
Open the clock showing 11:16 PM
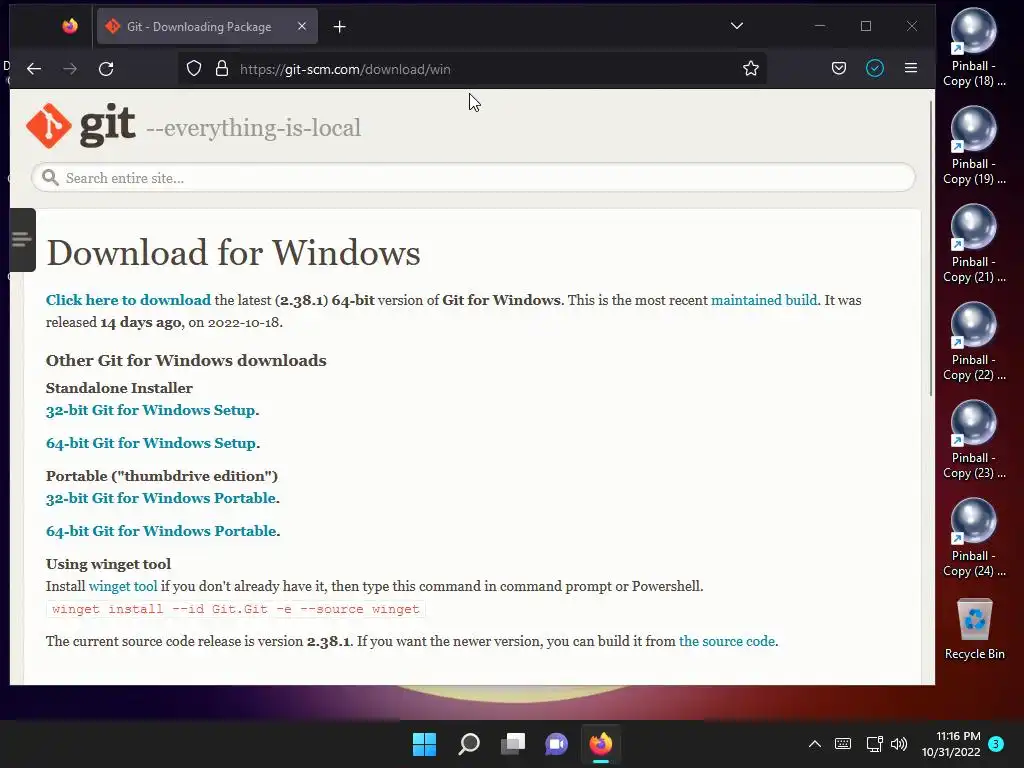[951, 744]
